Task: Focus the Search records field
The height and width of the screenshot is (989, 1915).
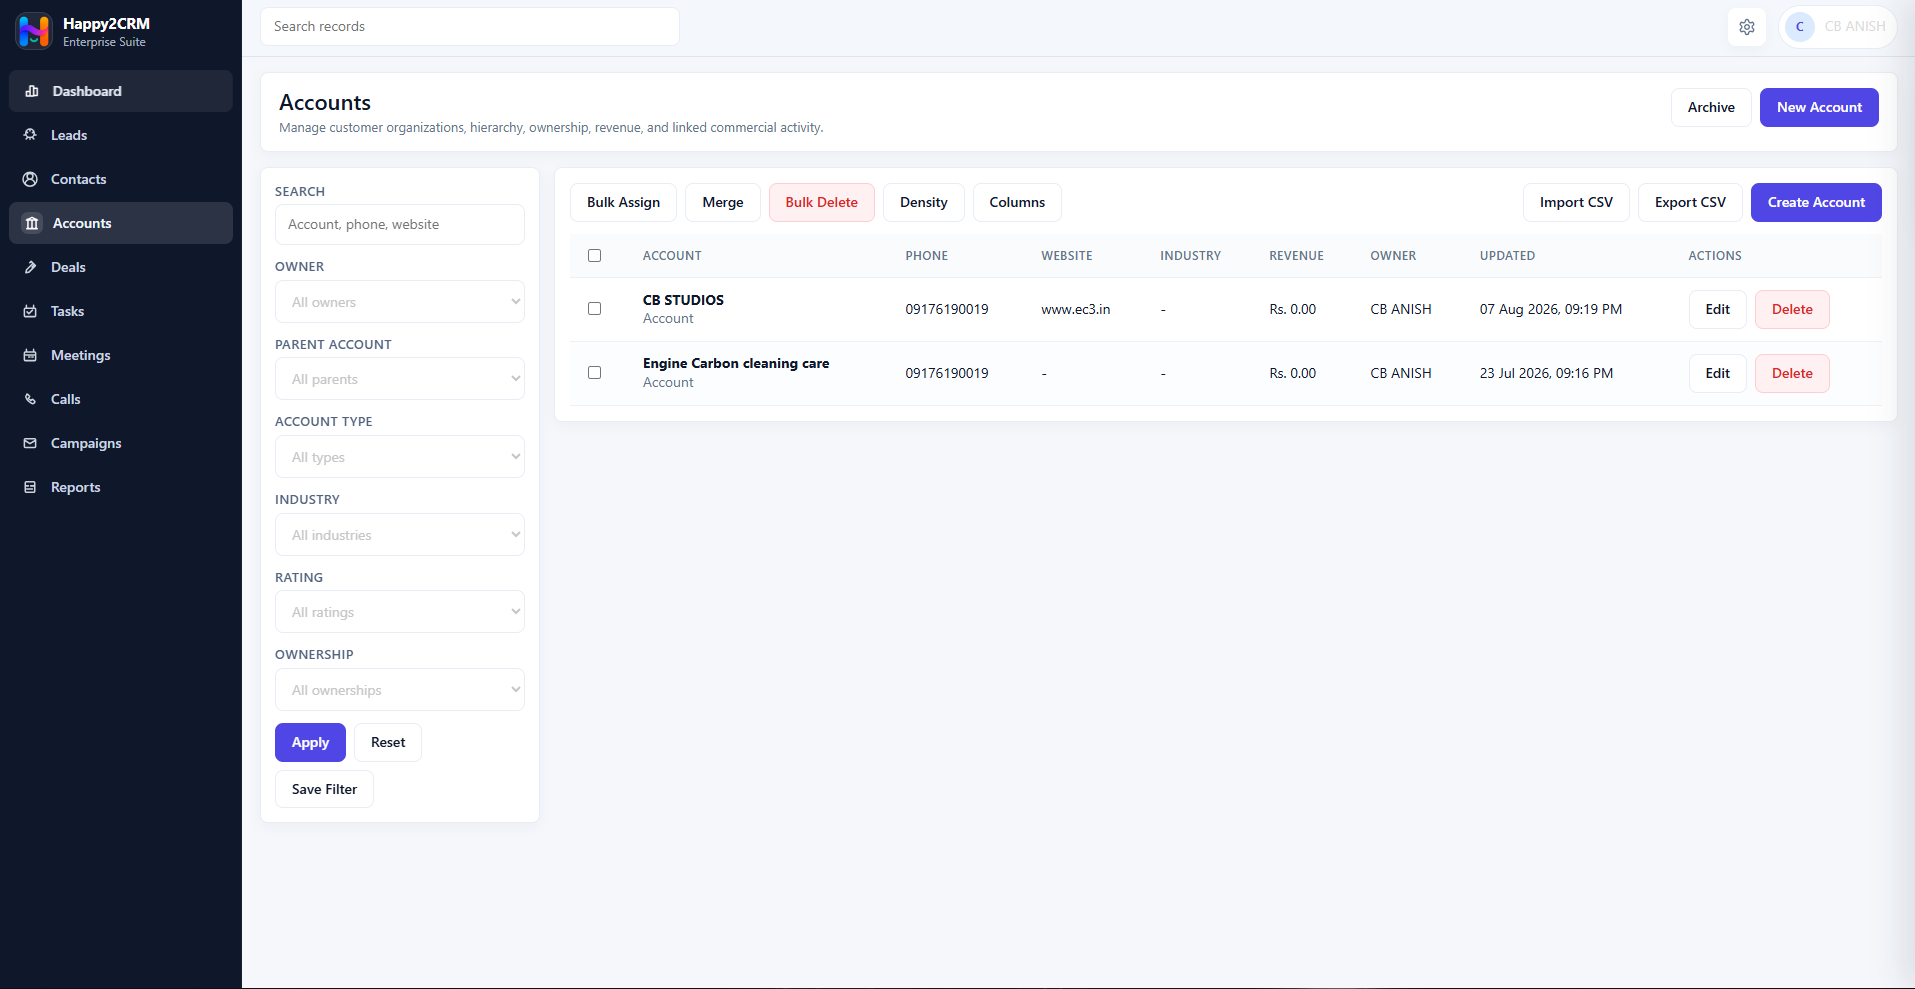Action: [470, 26]
